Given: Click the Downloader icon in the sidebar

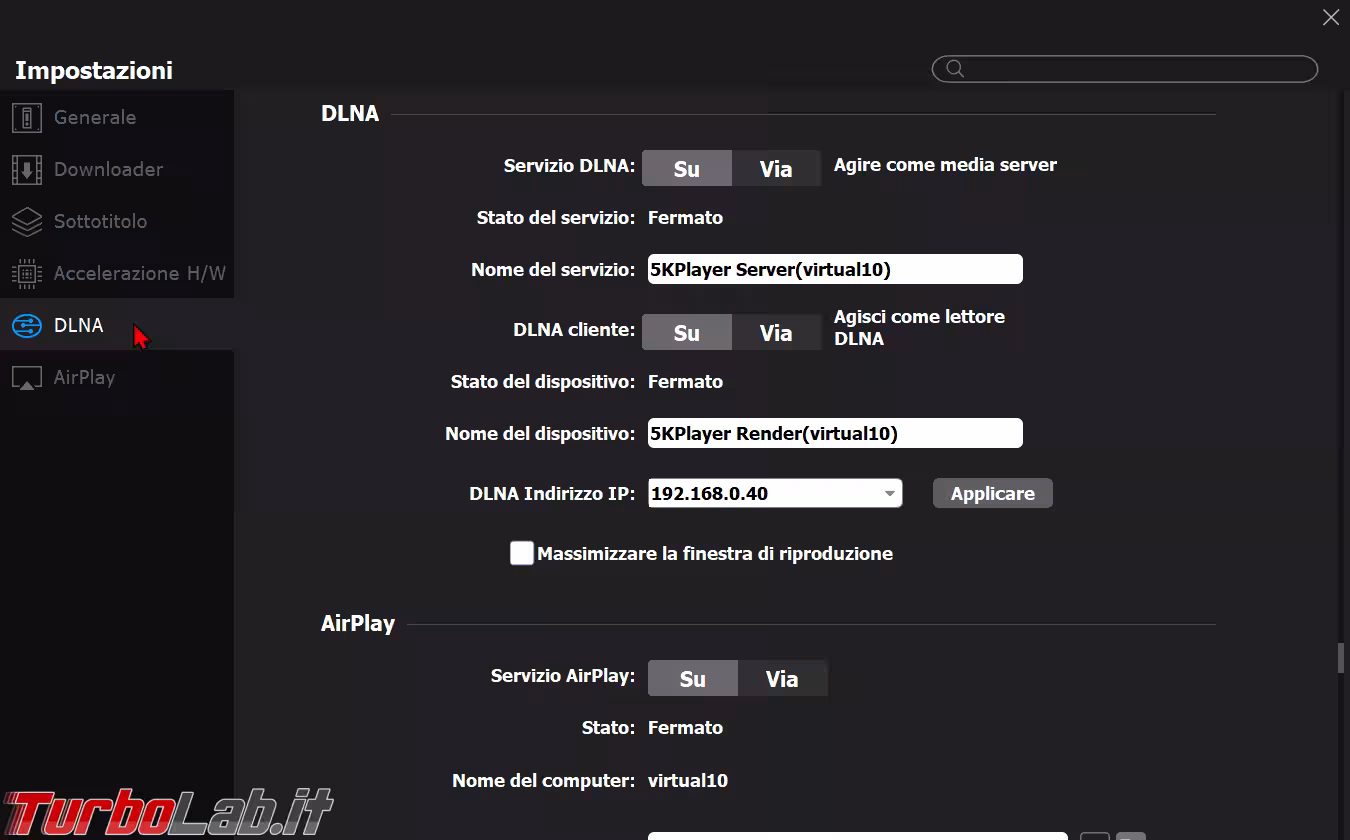Looking at the screenshot, I should click(27, 169).
